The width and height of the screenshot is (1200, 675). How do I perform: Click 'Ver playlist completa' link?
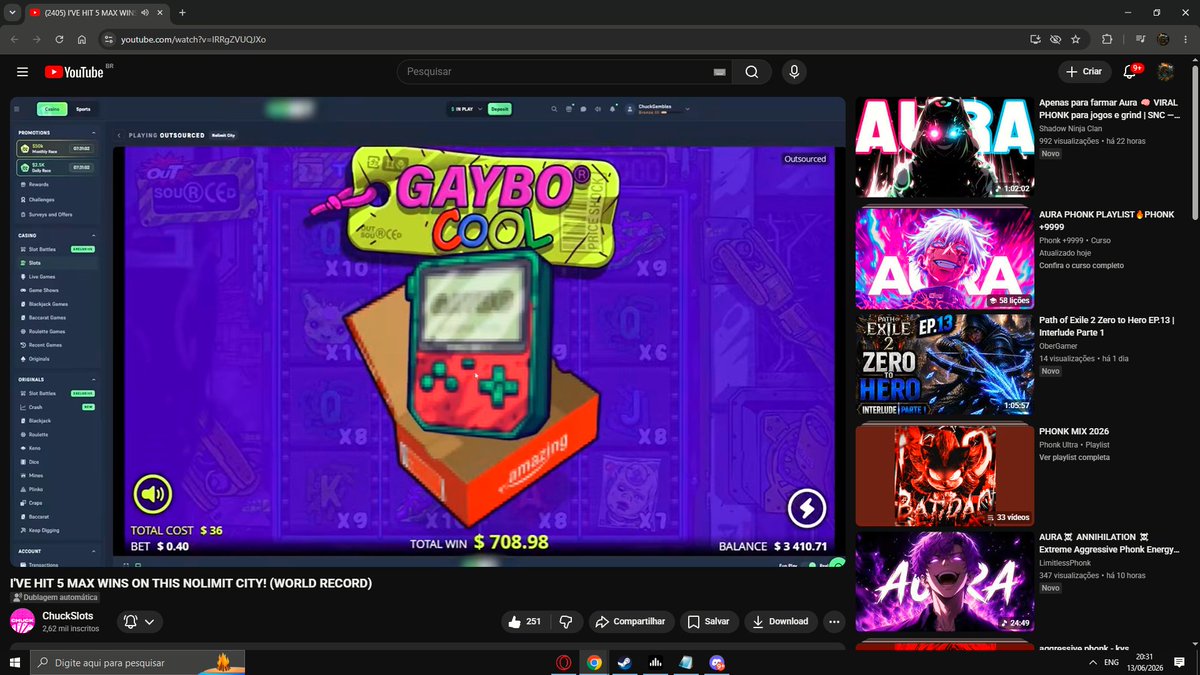tap(1074, 457)
